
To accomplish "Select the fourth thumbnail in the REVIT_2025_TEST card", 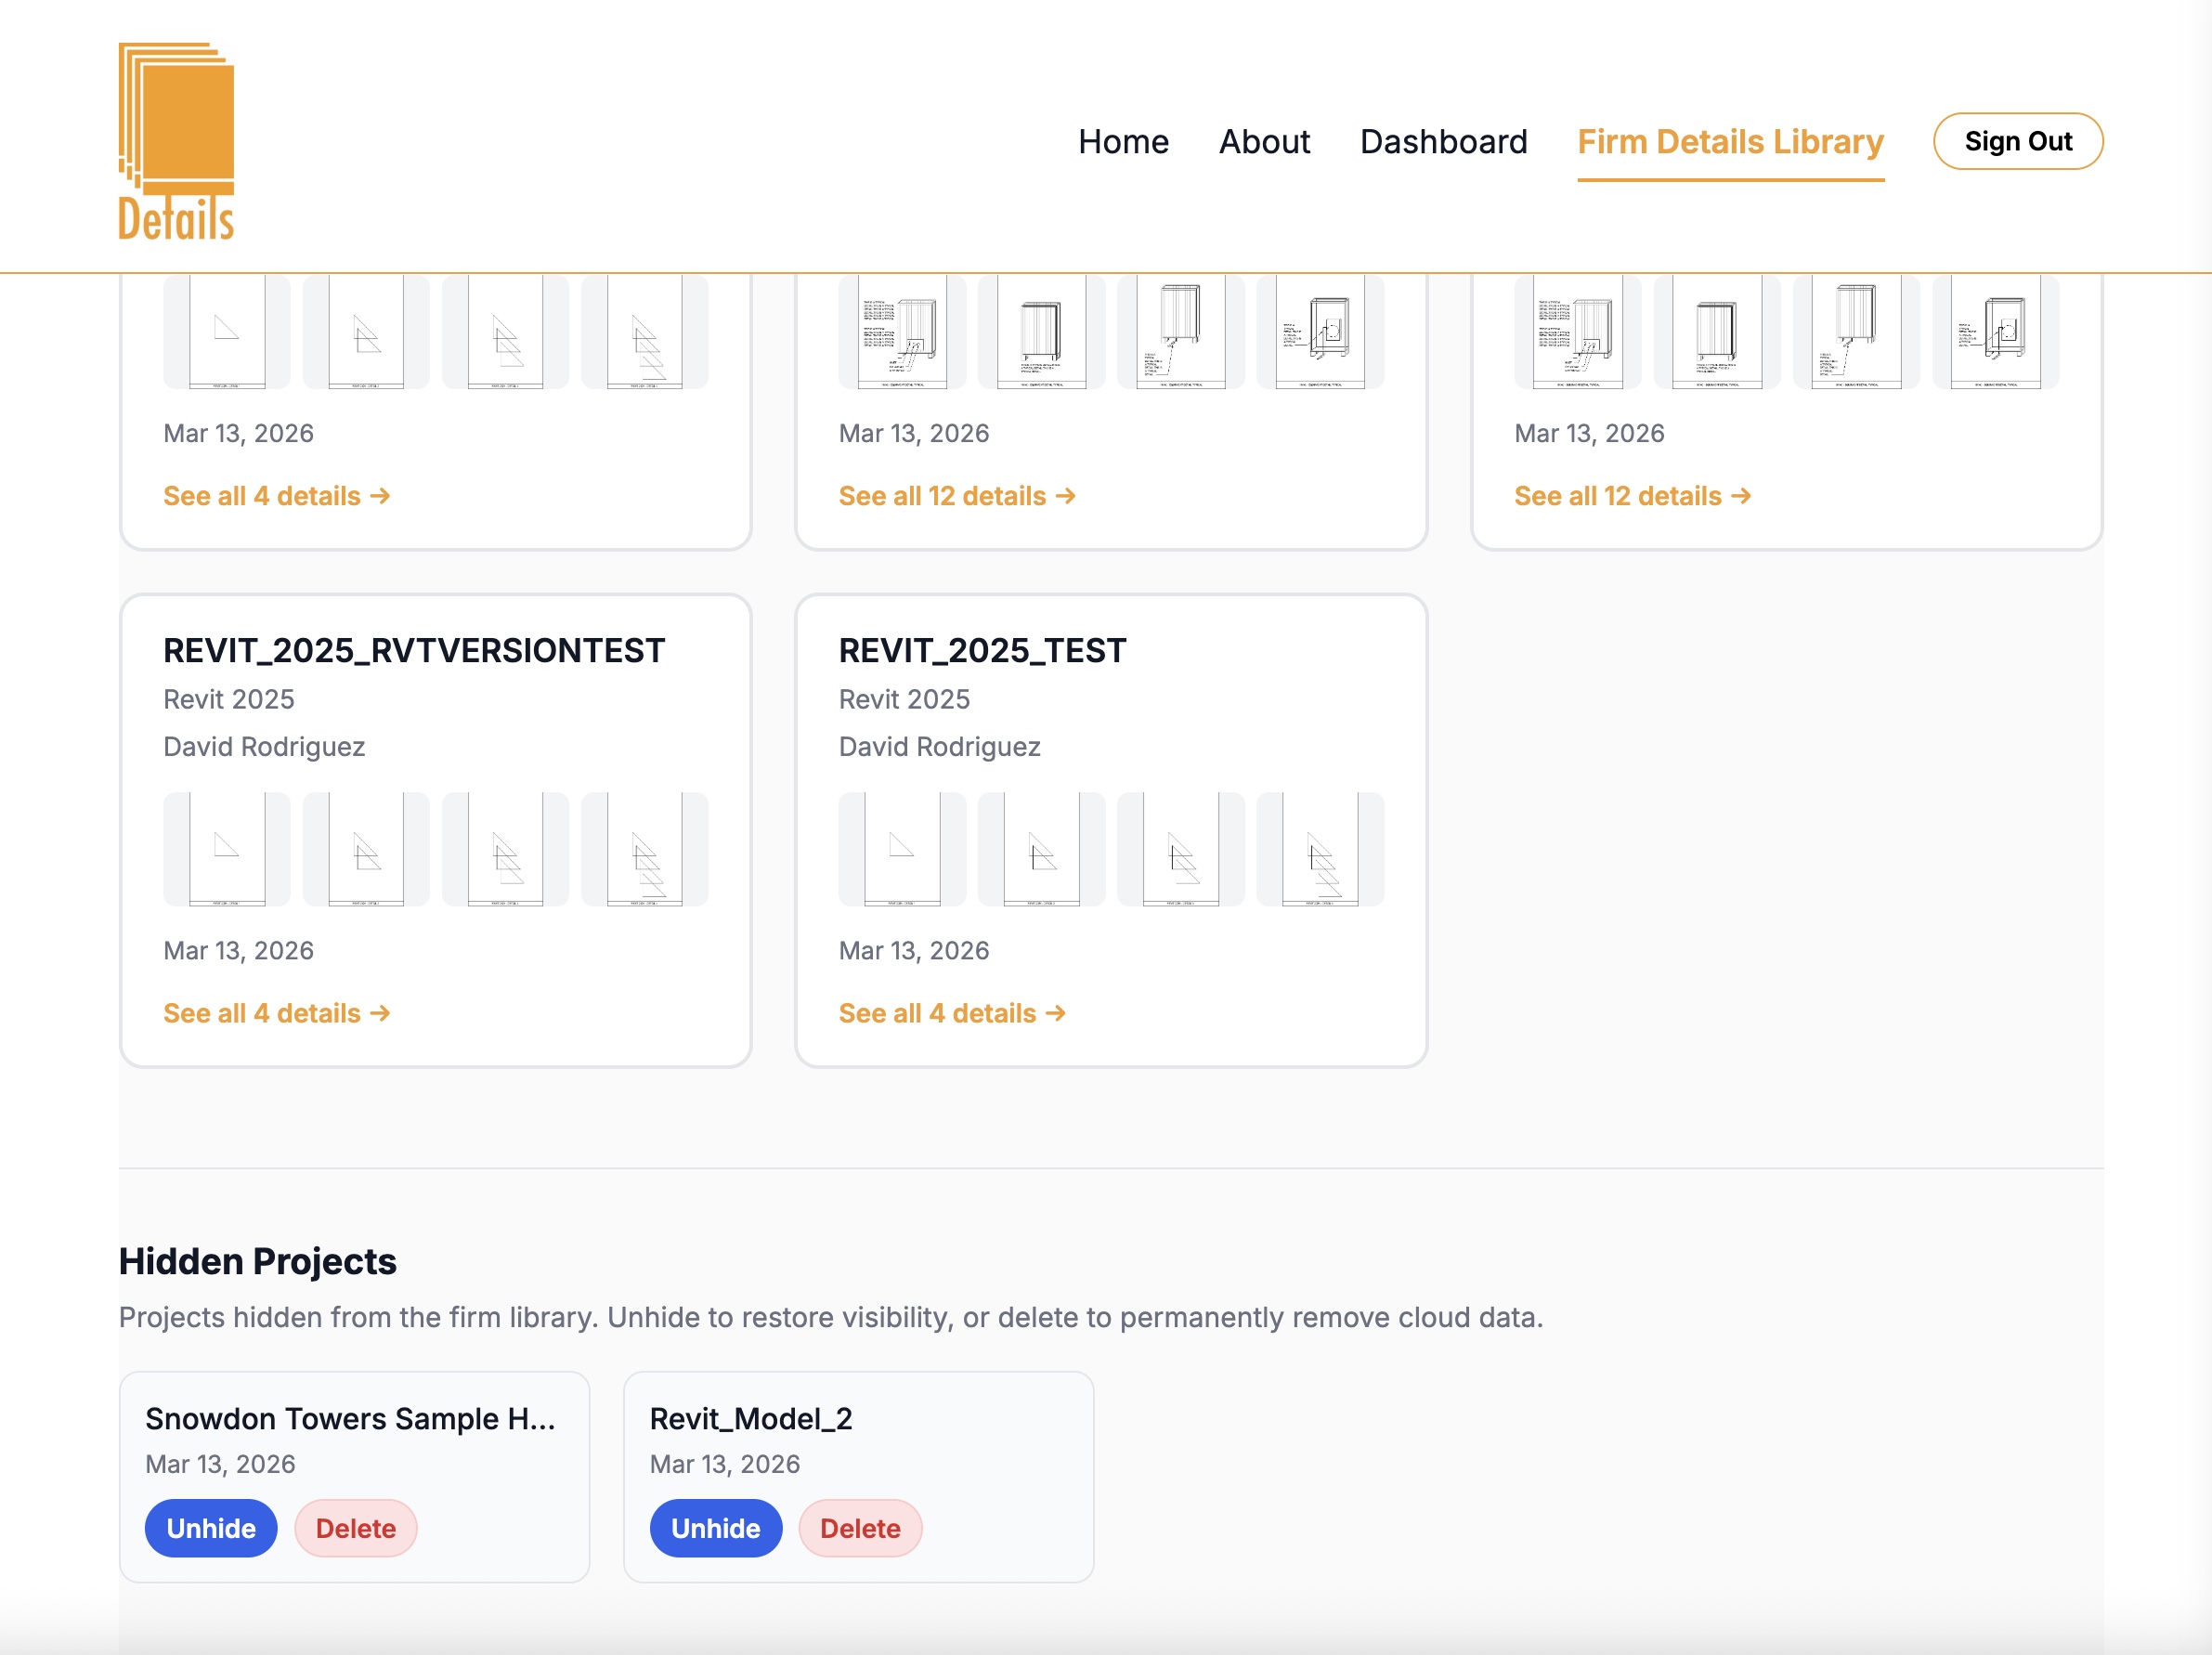I will click(1320, 848).
